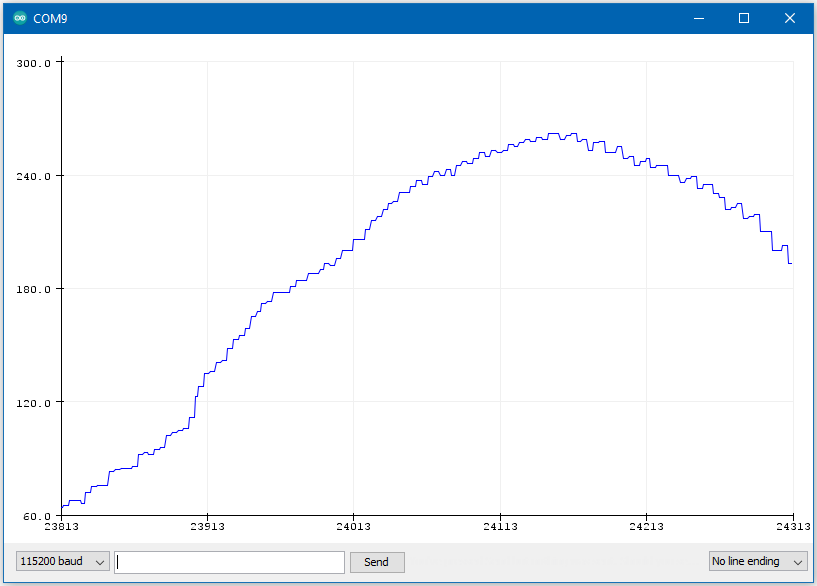Click the 180.0 y-axis label
817x586 pixels.
pos(34,290)
